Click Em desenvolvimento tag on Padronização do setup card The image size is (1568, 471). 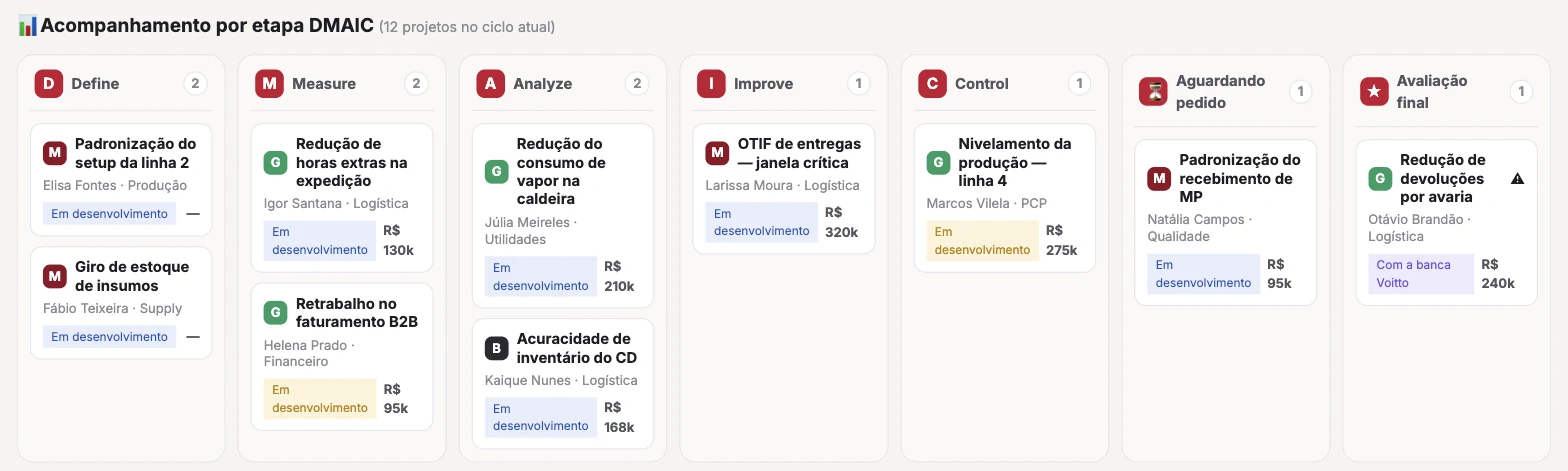tap(109, 214)
